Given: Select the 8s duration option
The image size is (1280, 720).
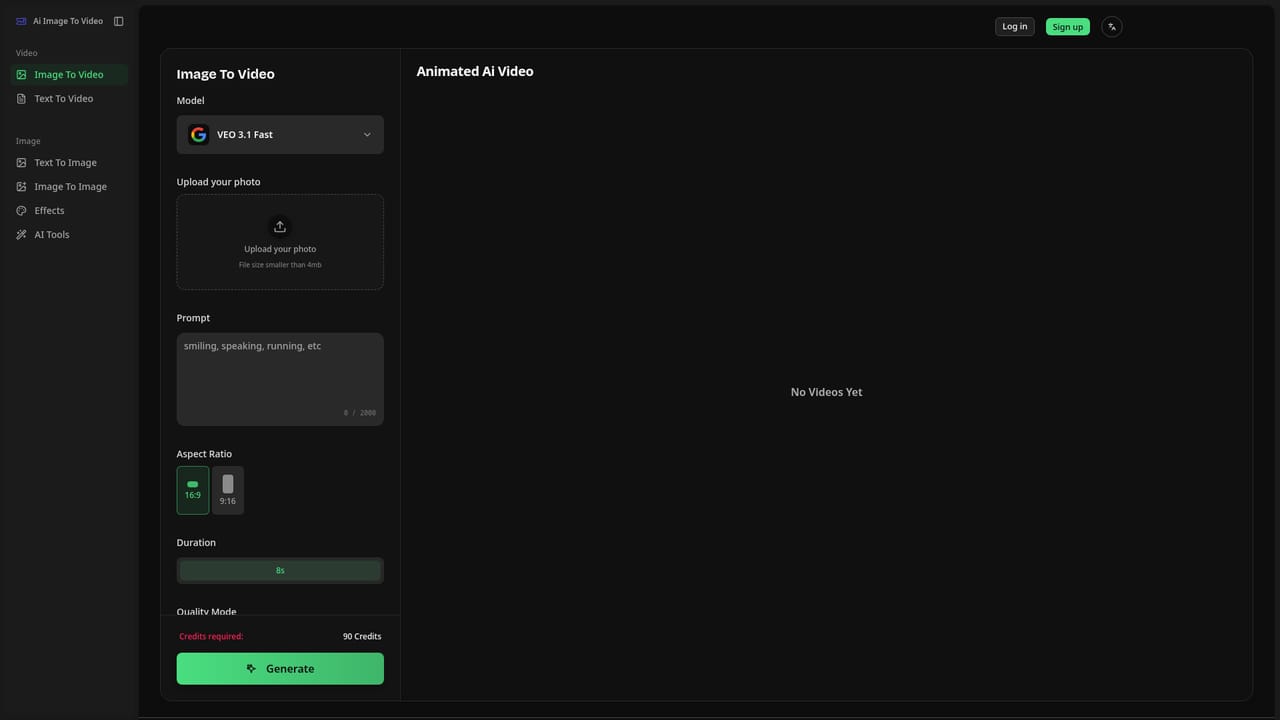Looking at the screenshot, I should 280,570.
